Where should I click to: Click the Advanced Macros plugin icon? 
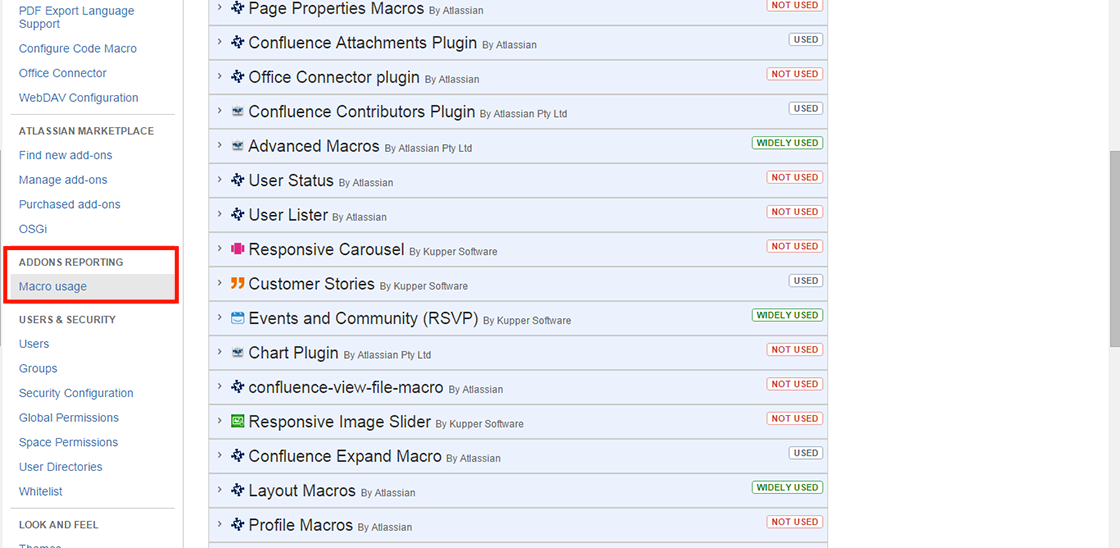(x=238, y=146)
